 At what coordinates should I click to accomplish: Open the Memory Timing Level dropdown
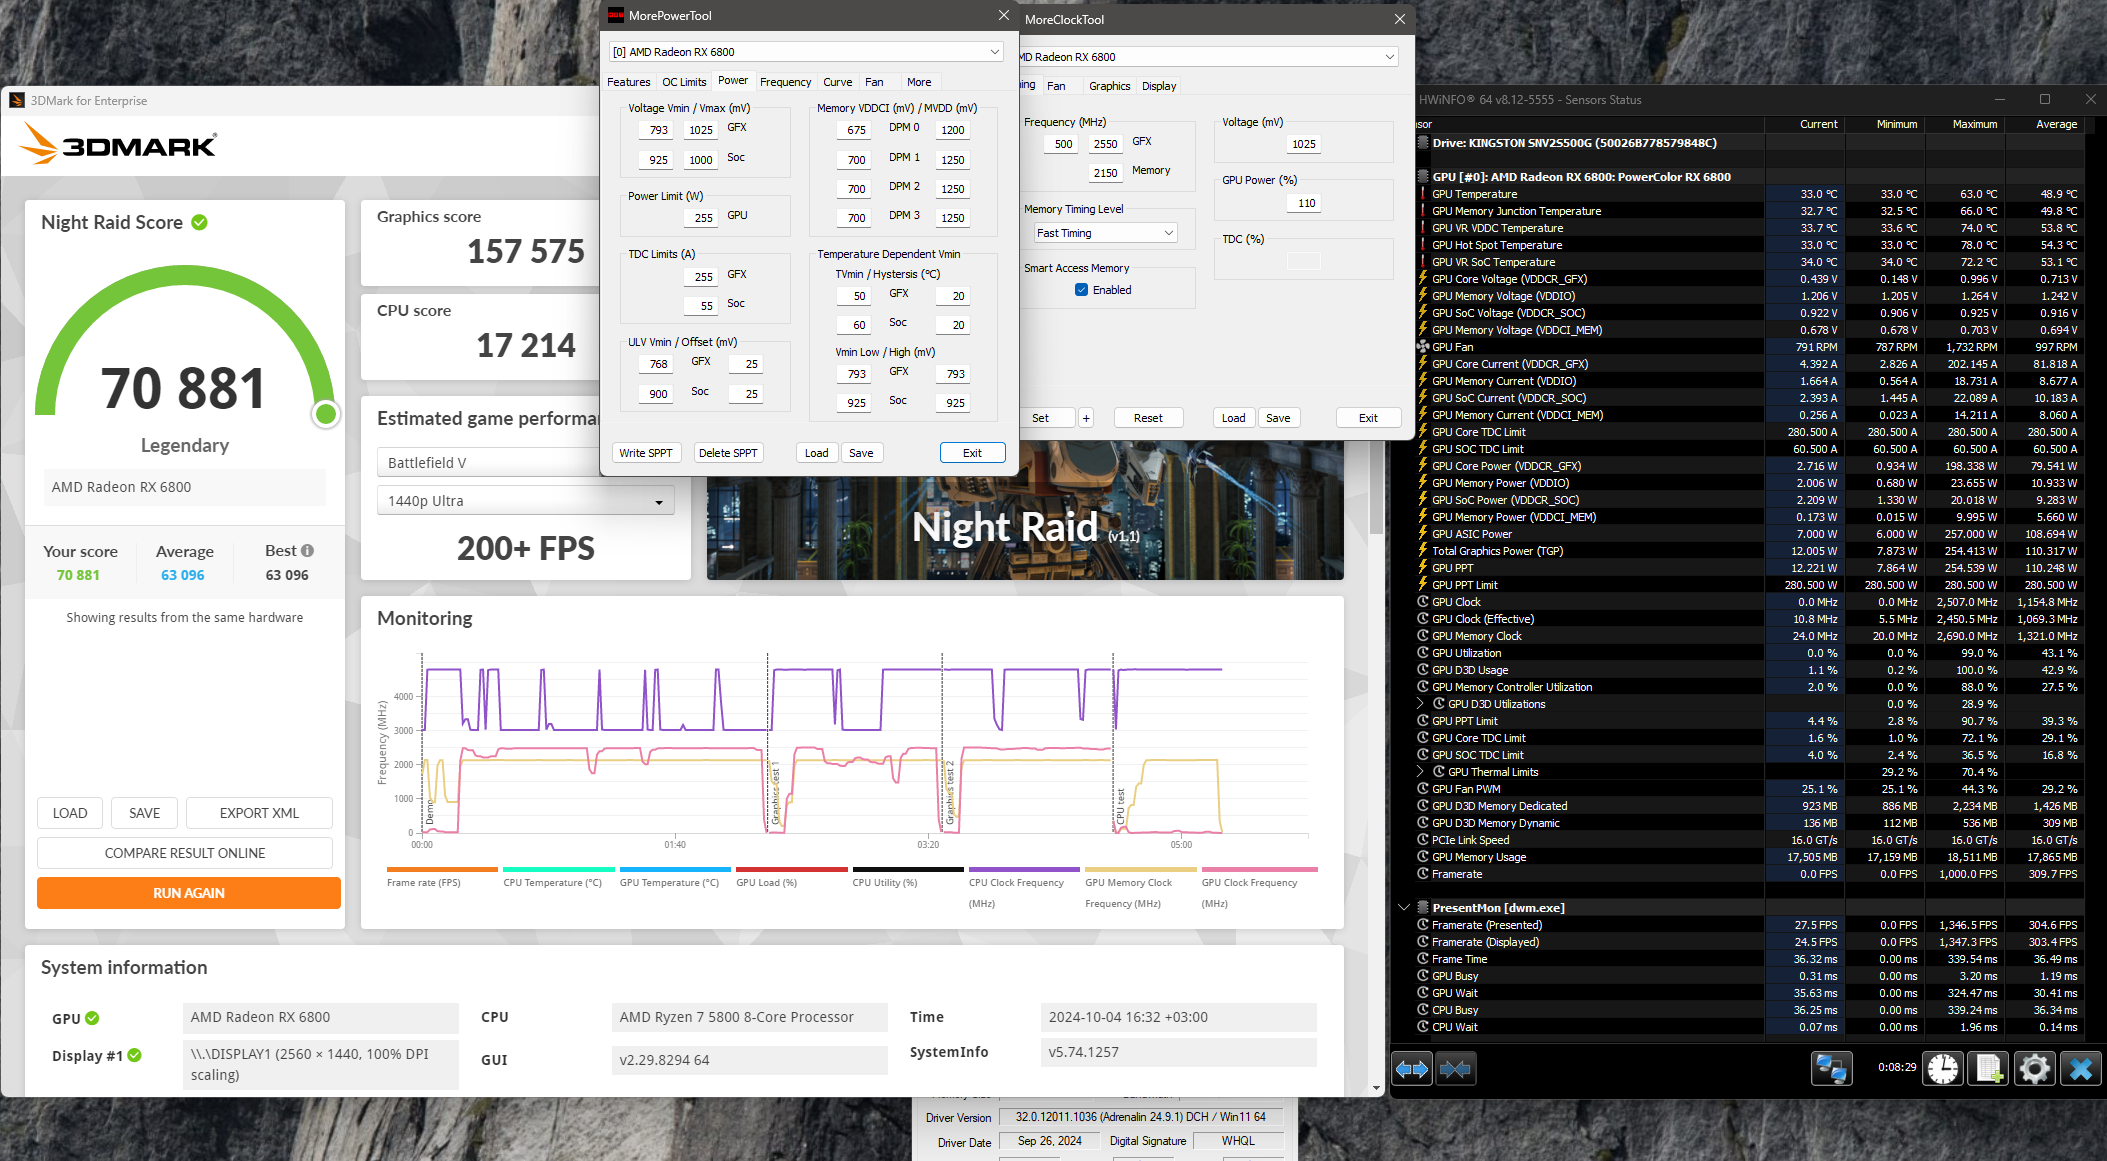[1105, 233]
